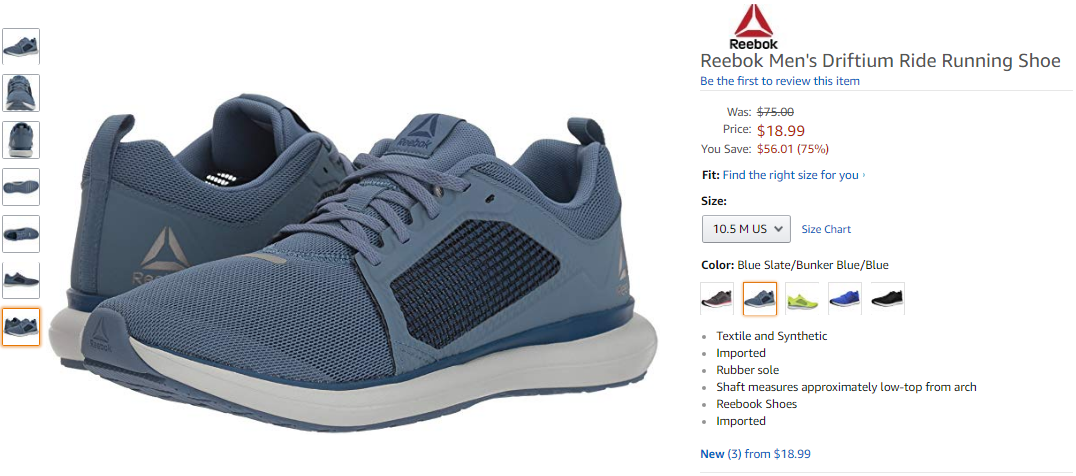Click the Reebok Men's Driftium Ride title
This screenshot has height=476, width=1076.
click(x=880, y=60)
